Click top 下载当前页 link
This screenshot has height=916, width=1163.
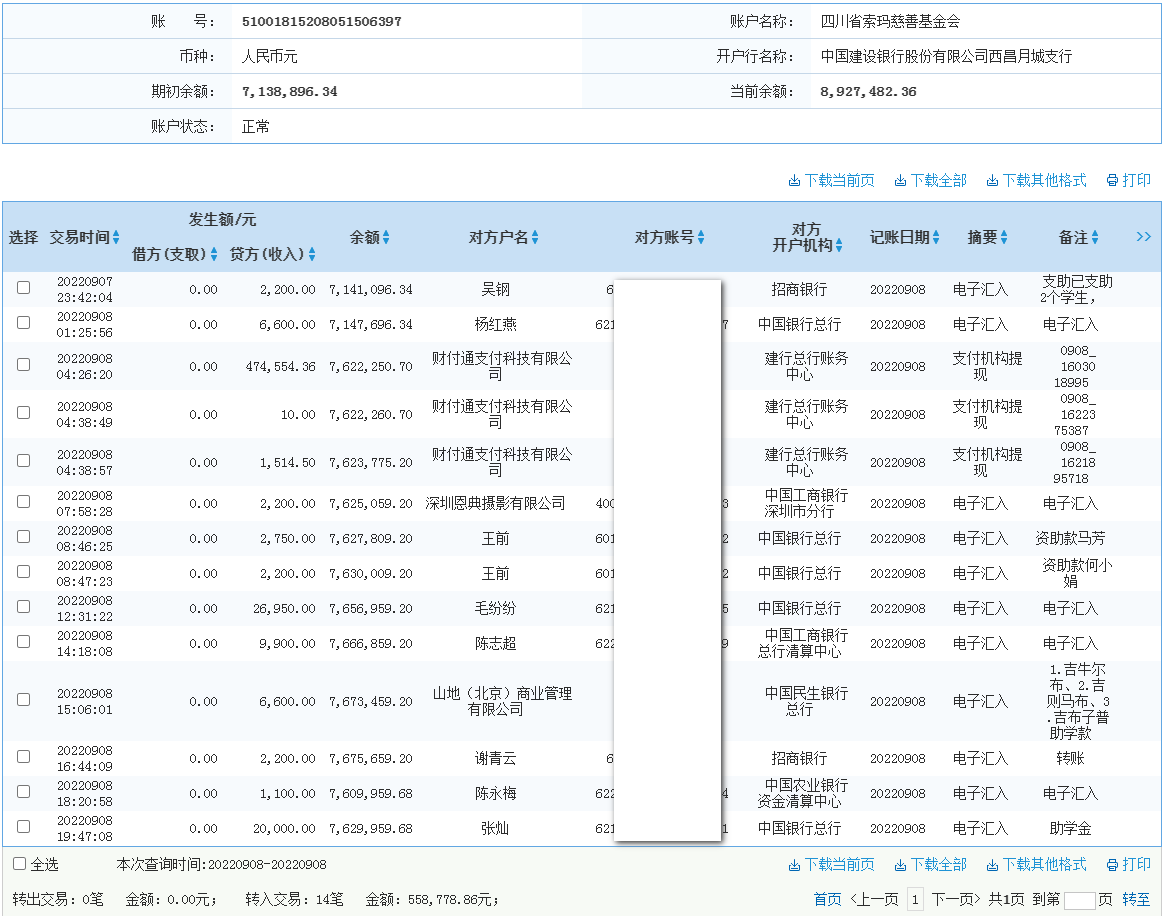pyautogui.click(x=840, y=180)
